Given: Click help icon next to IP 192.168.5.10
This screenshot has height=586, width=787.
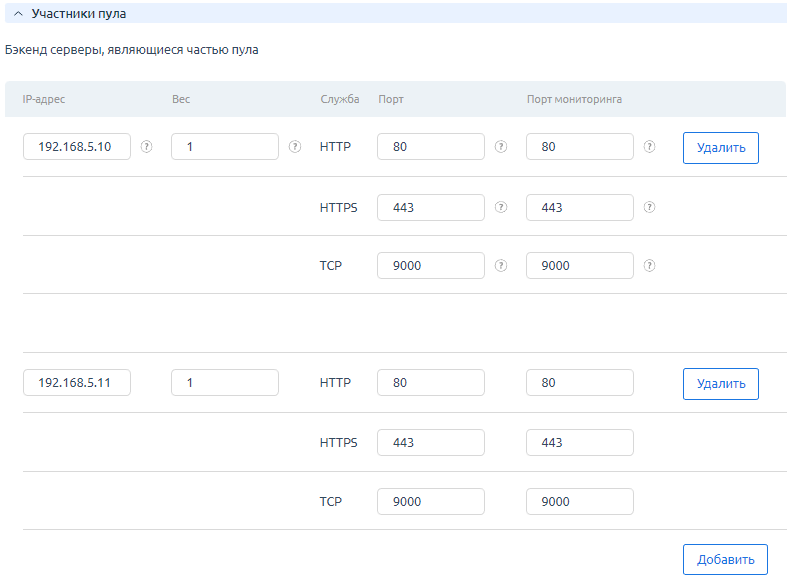Looking at the screenshot, I should click(146, 146).
